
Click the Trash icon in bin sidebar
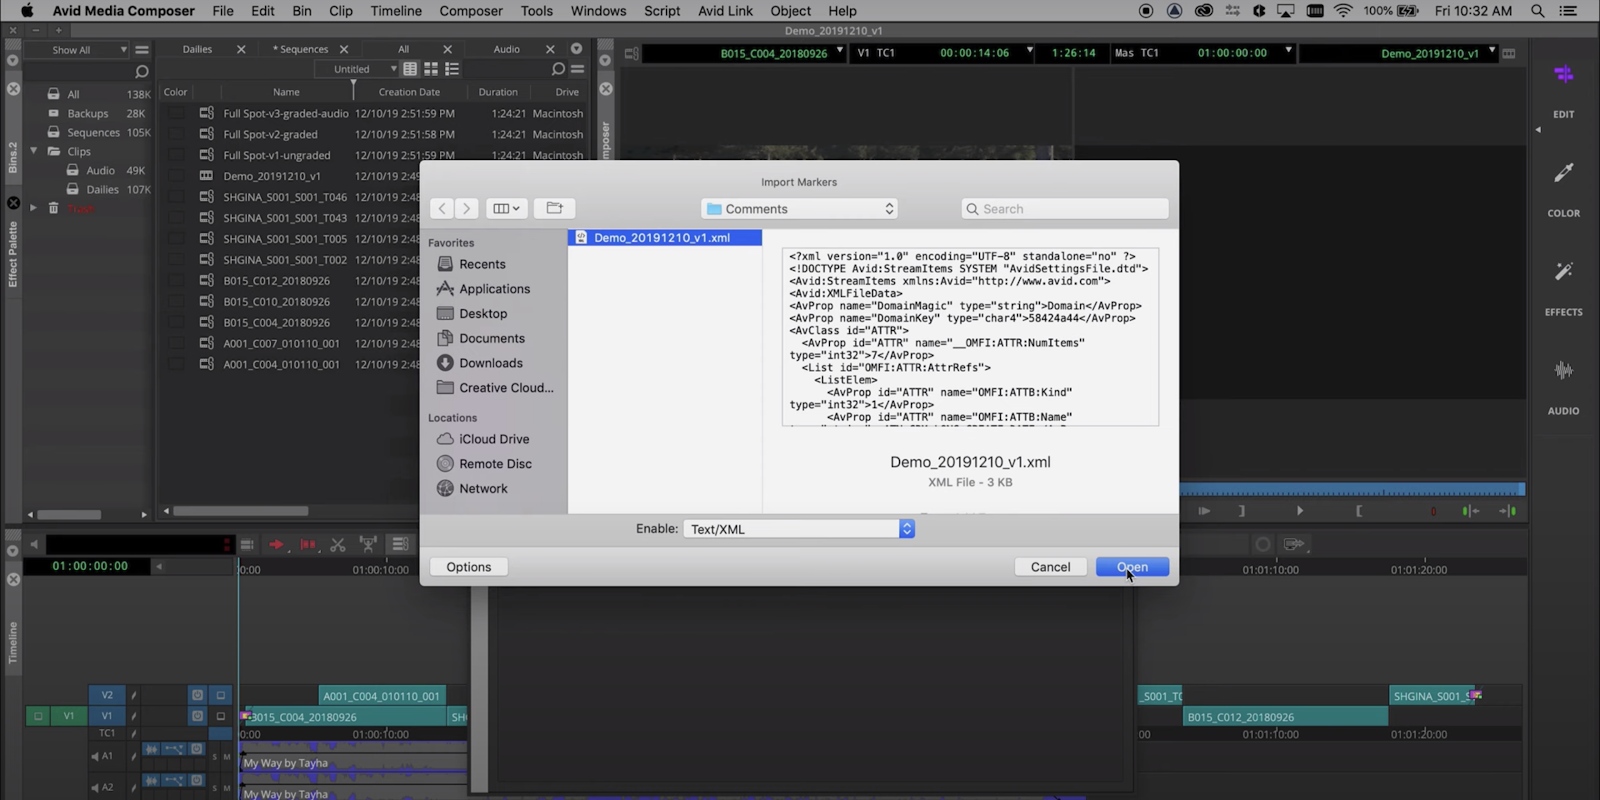[x=54, y=208]
